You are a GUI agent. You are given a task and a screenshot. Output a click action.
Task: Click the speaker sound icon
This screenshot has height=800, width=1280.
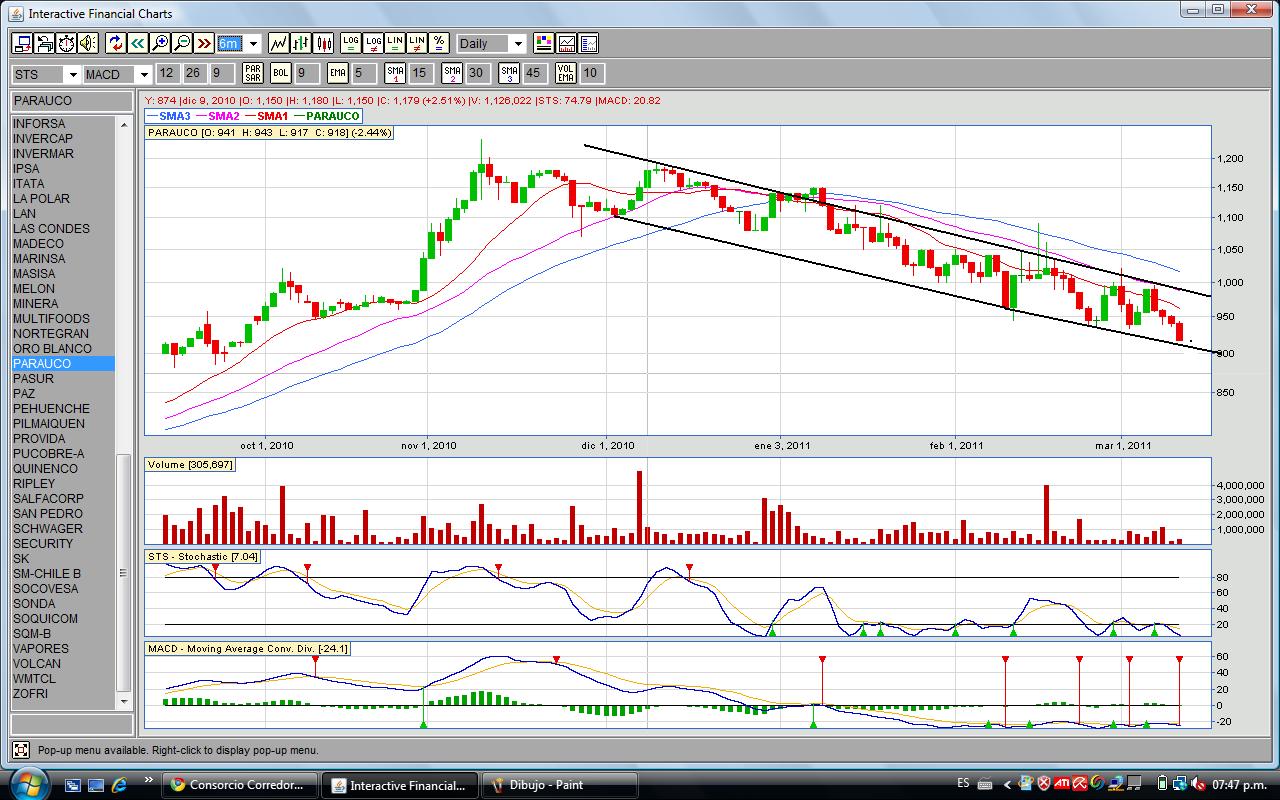88,43
